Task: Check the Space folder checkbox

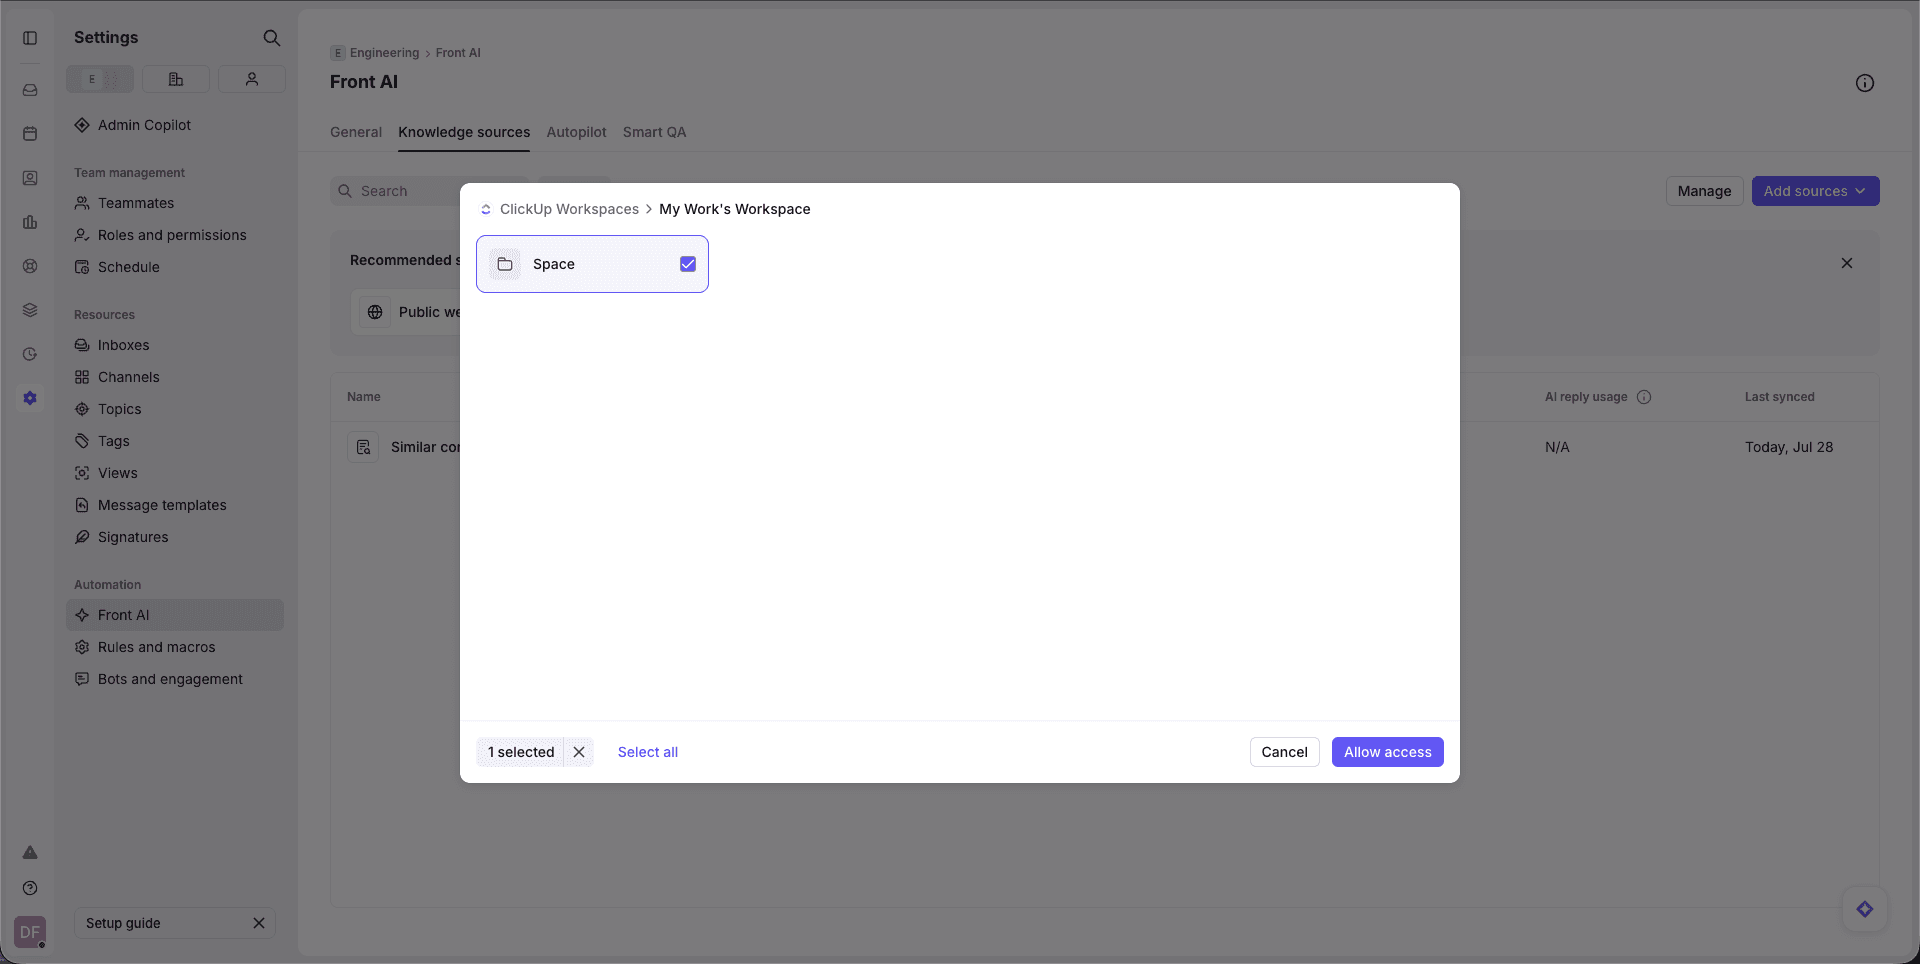Action: 688,264
